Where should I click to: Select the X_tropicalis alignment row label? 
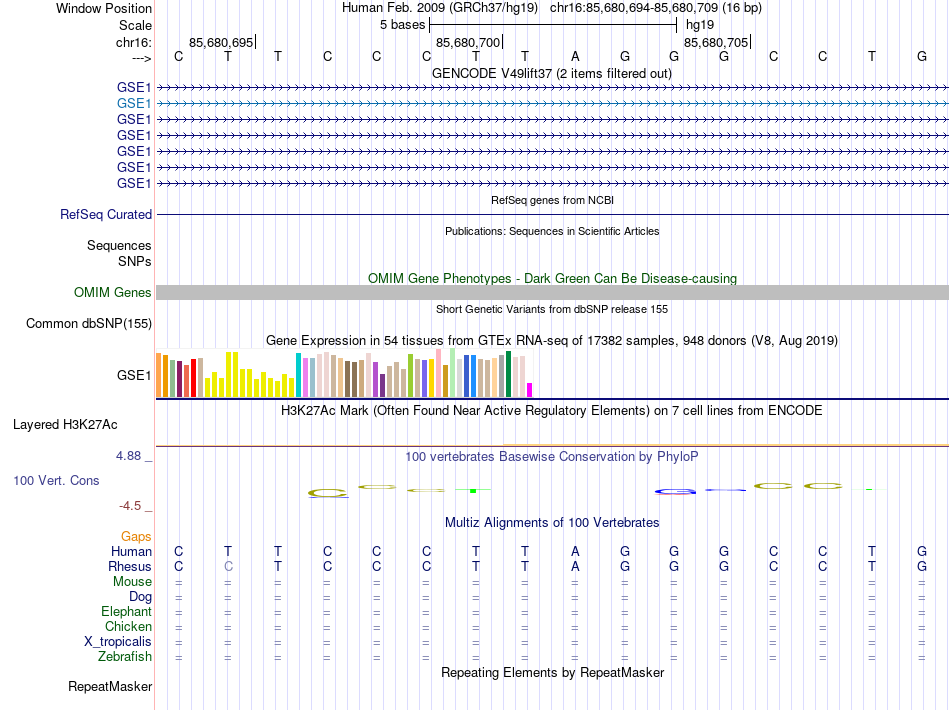(118, 642)
